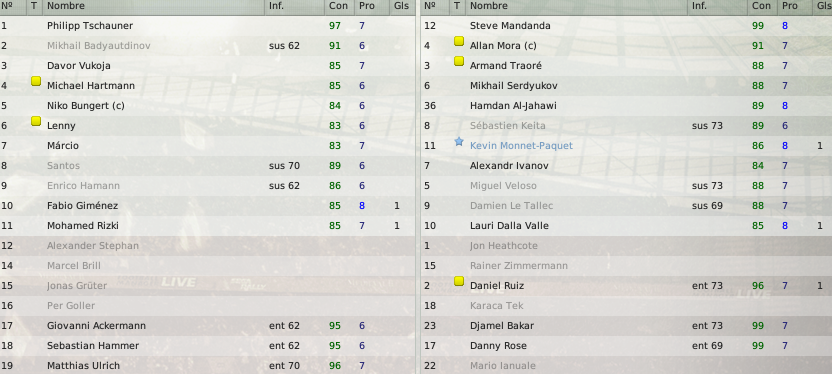This screenshot has height=374, width=832.
Task: Click the left table Gls column header
Action: [402, 6]
